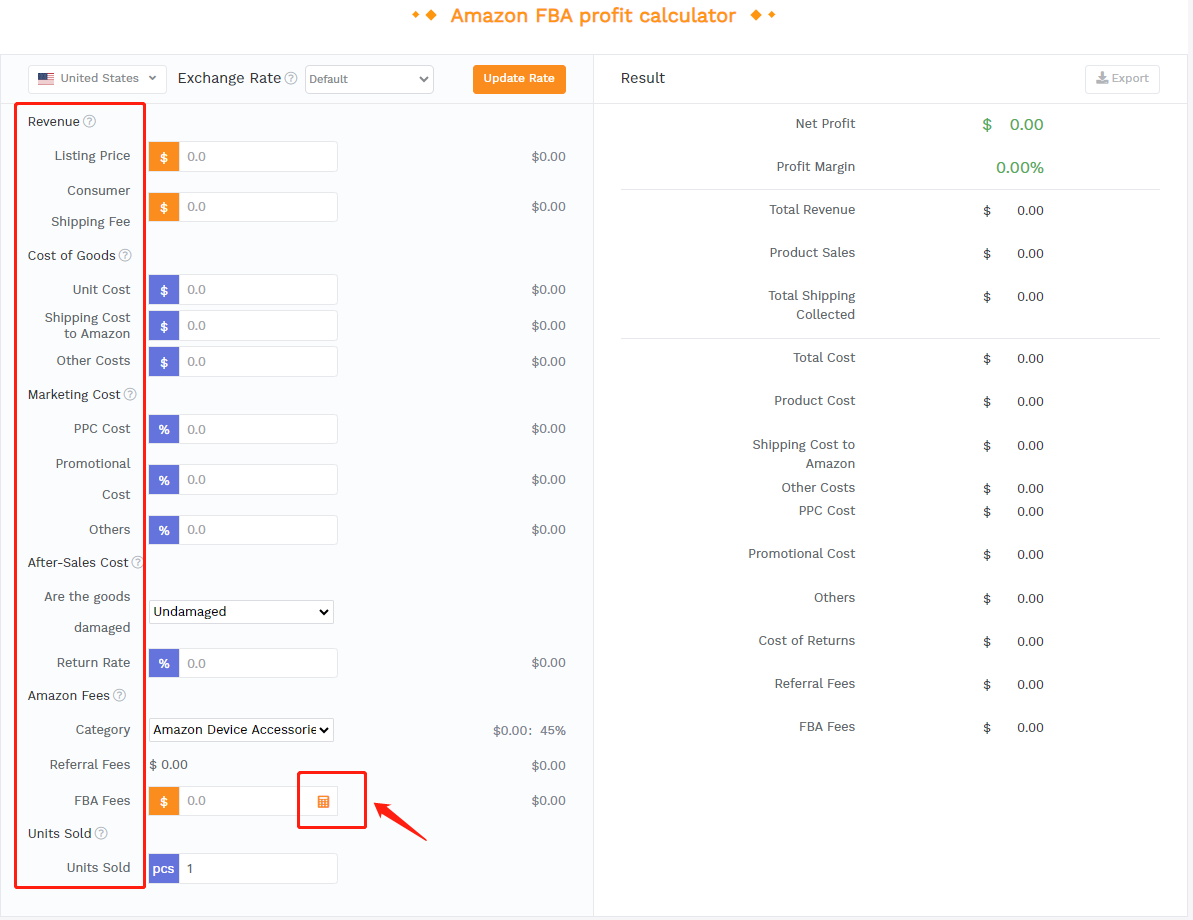Screen dimensions: 1193x920
Task: Click the Product Cost result label
Action: (x=814, y=401)
